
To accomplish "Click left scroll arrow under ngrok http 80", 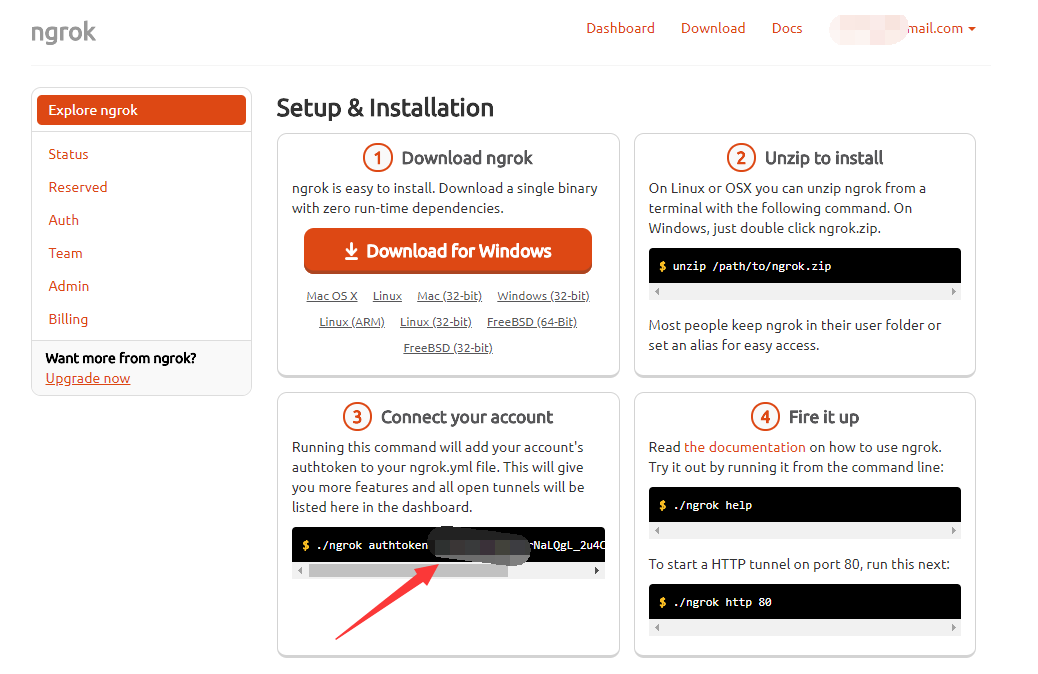I will point(657,627).
